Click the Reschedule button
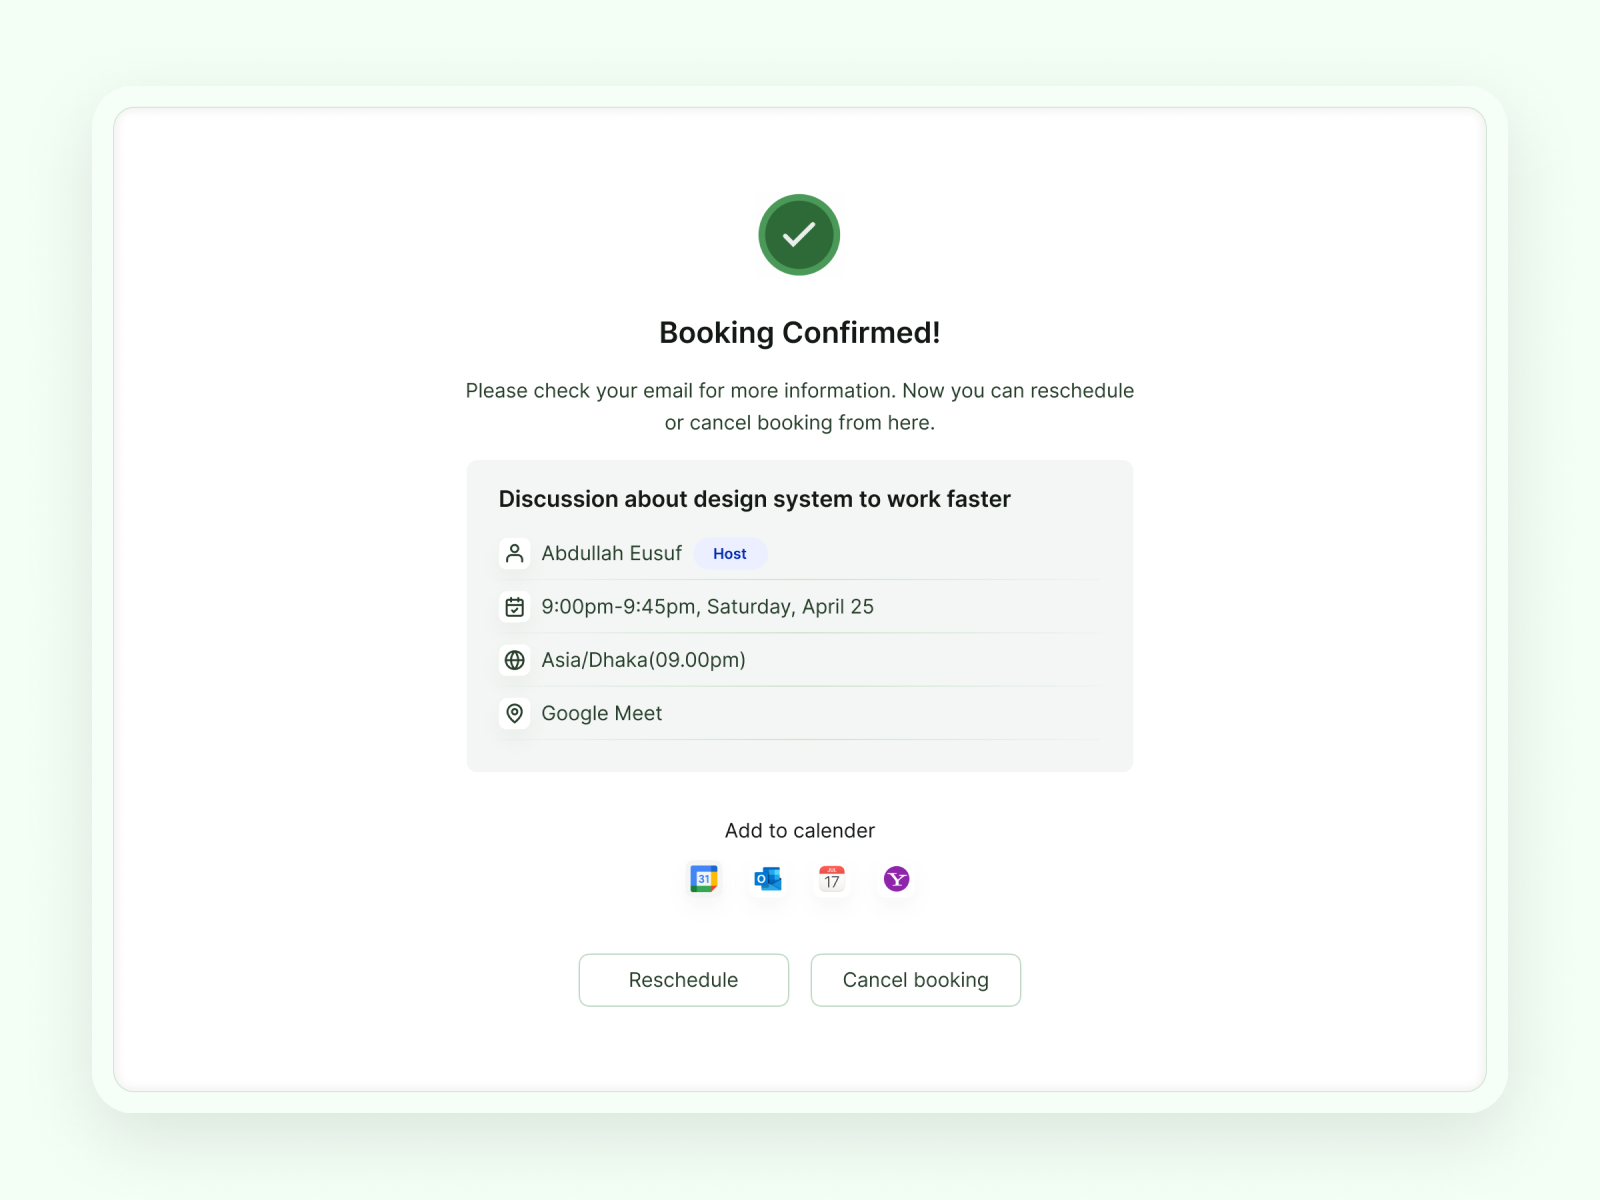The width and height of the screenshot is (1600, 1200). point(683,980)
